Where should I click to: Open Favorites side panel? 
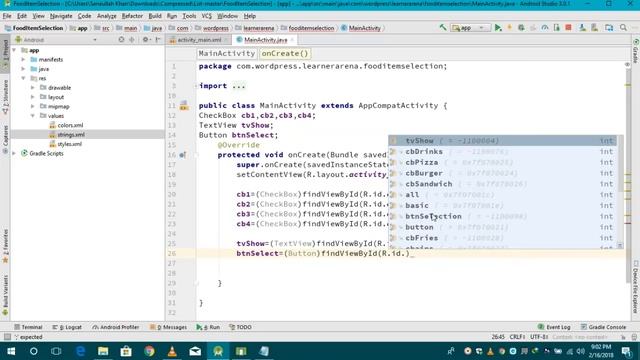(x=5, y=246)
